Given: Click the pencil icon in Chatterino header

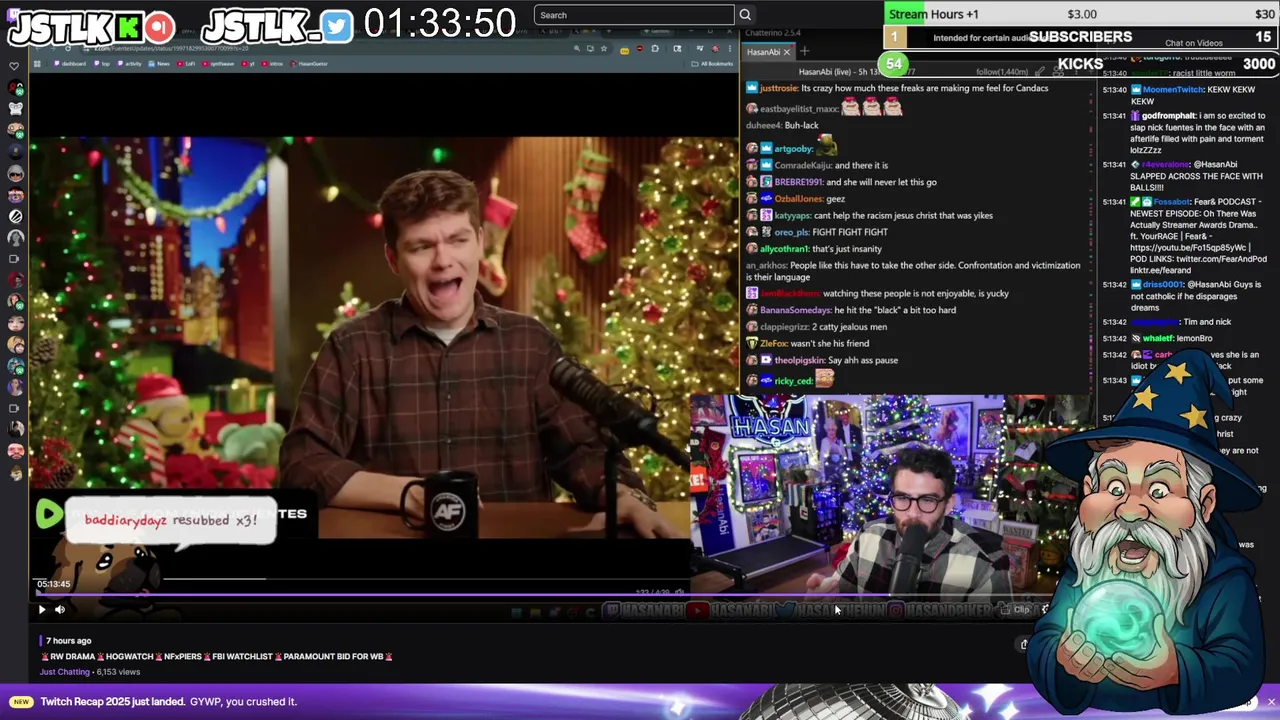Looking at the screenshot, I should 1040,72.
